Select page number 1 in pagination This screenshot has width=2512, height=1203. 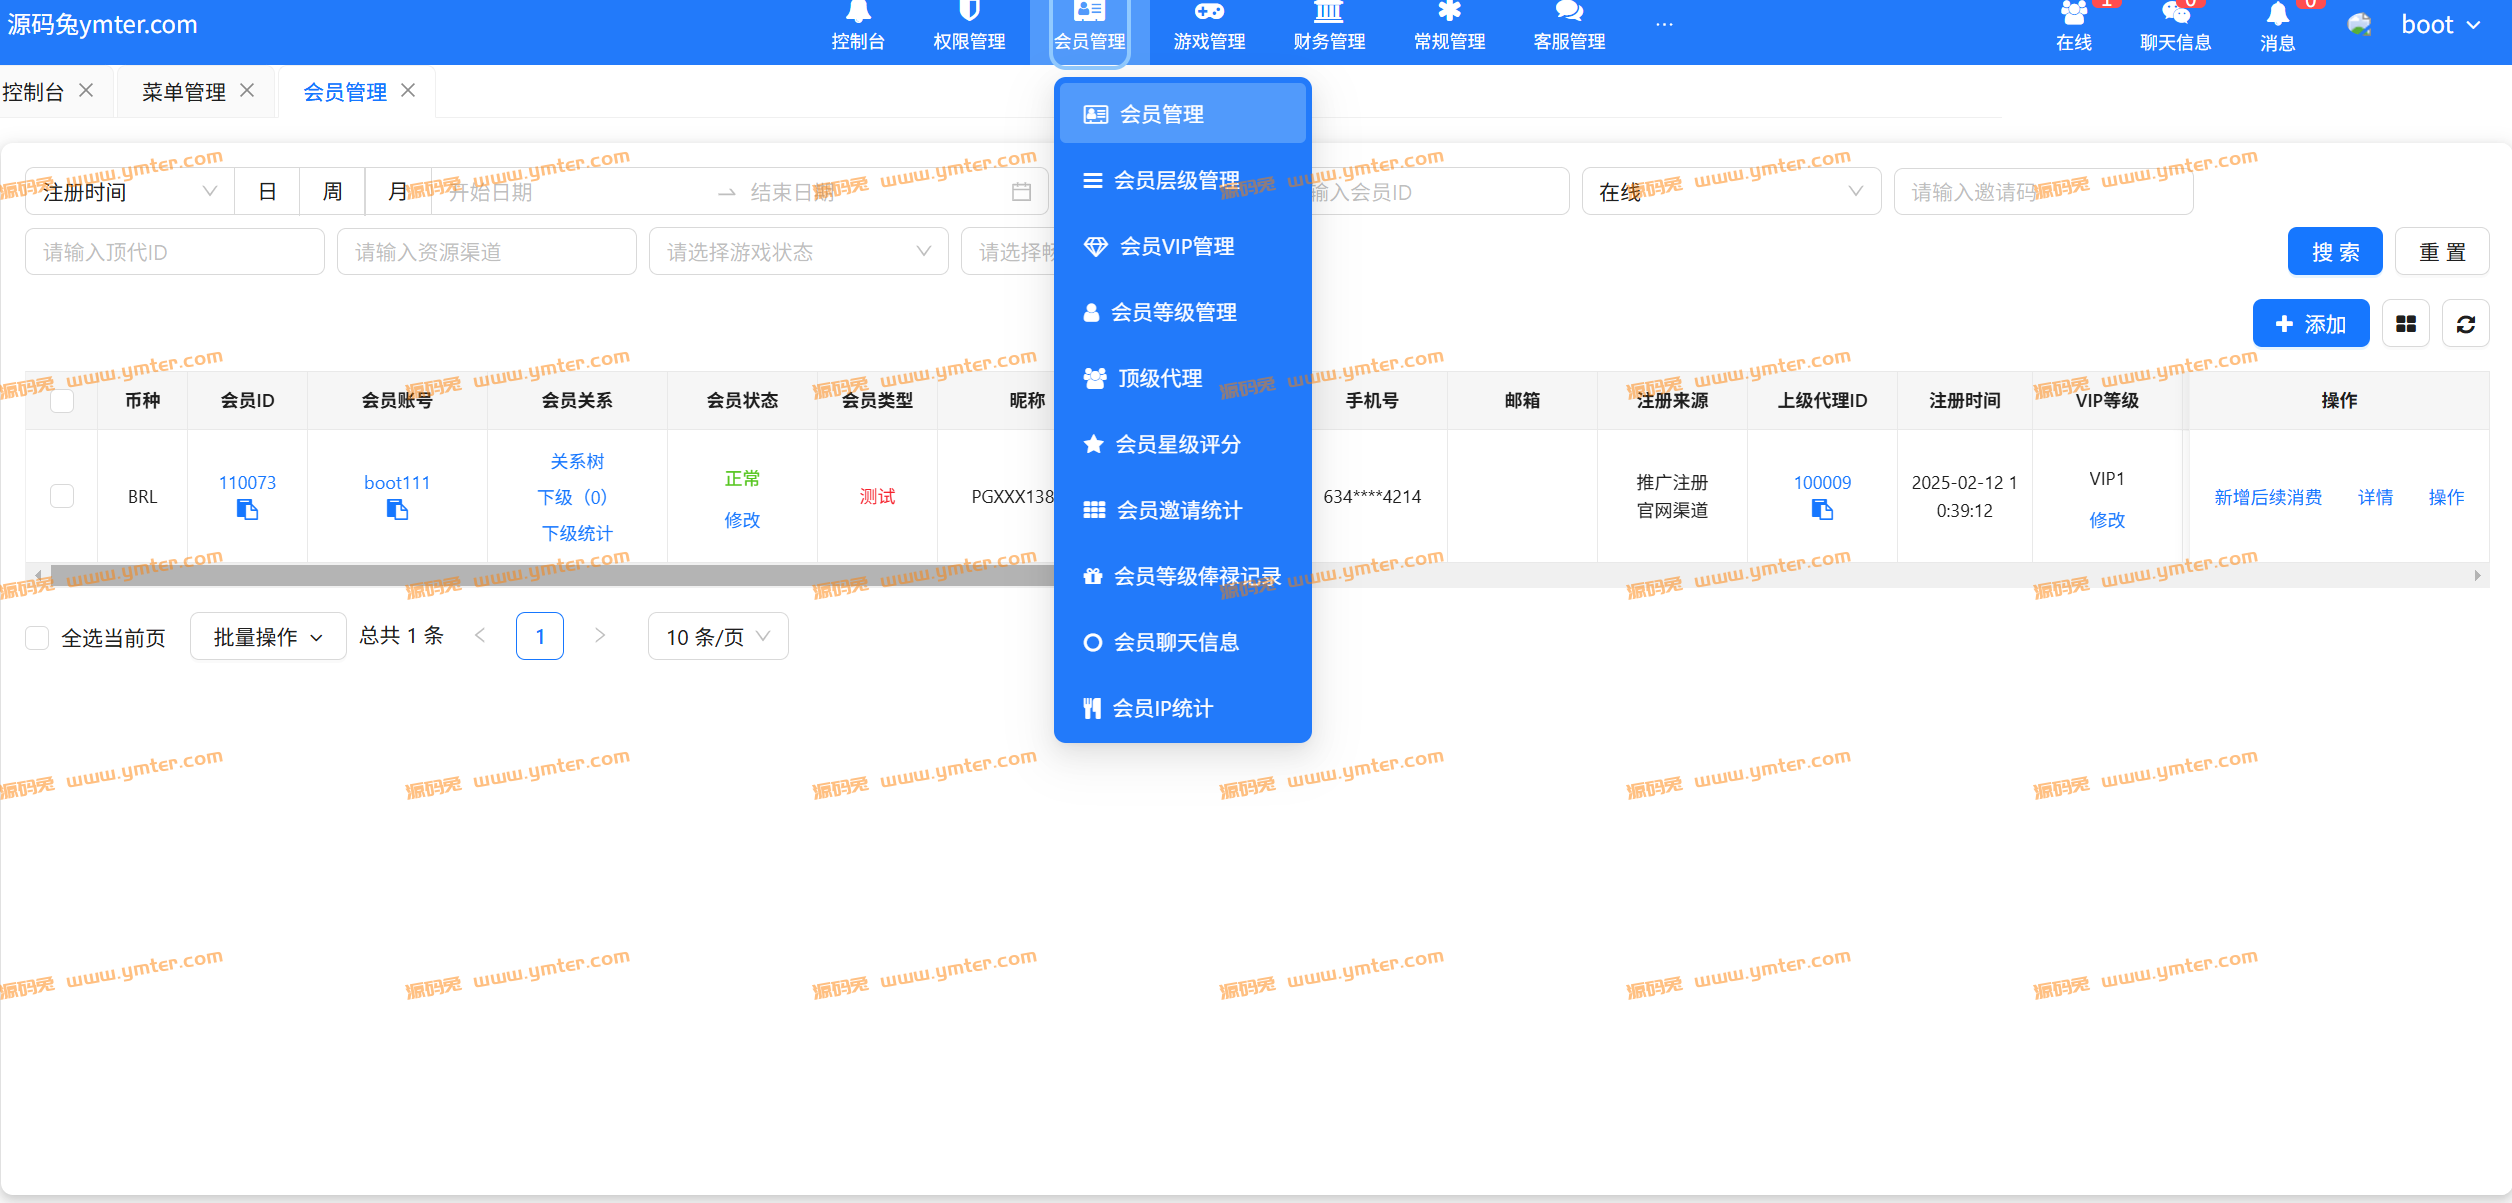point(540,636)
